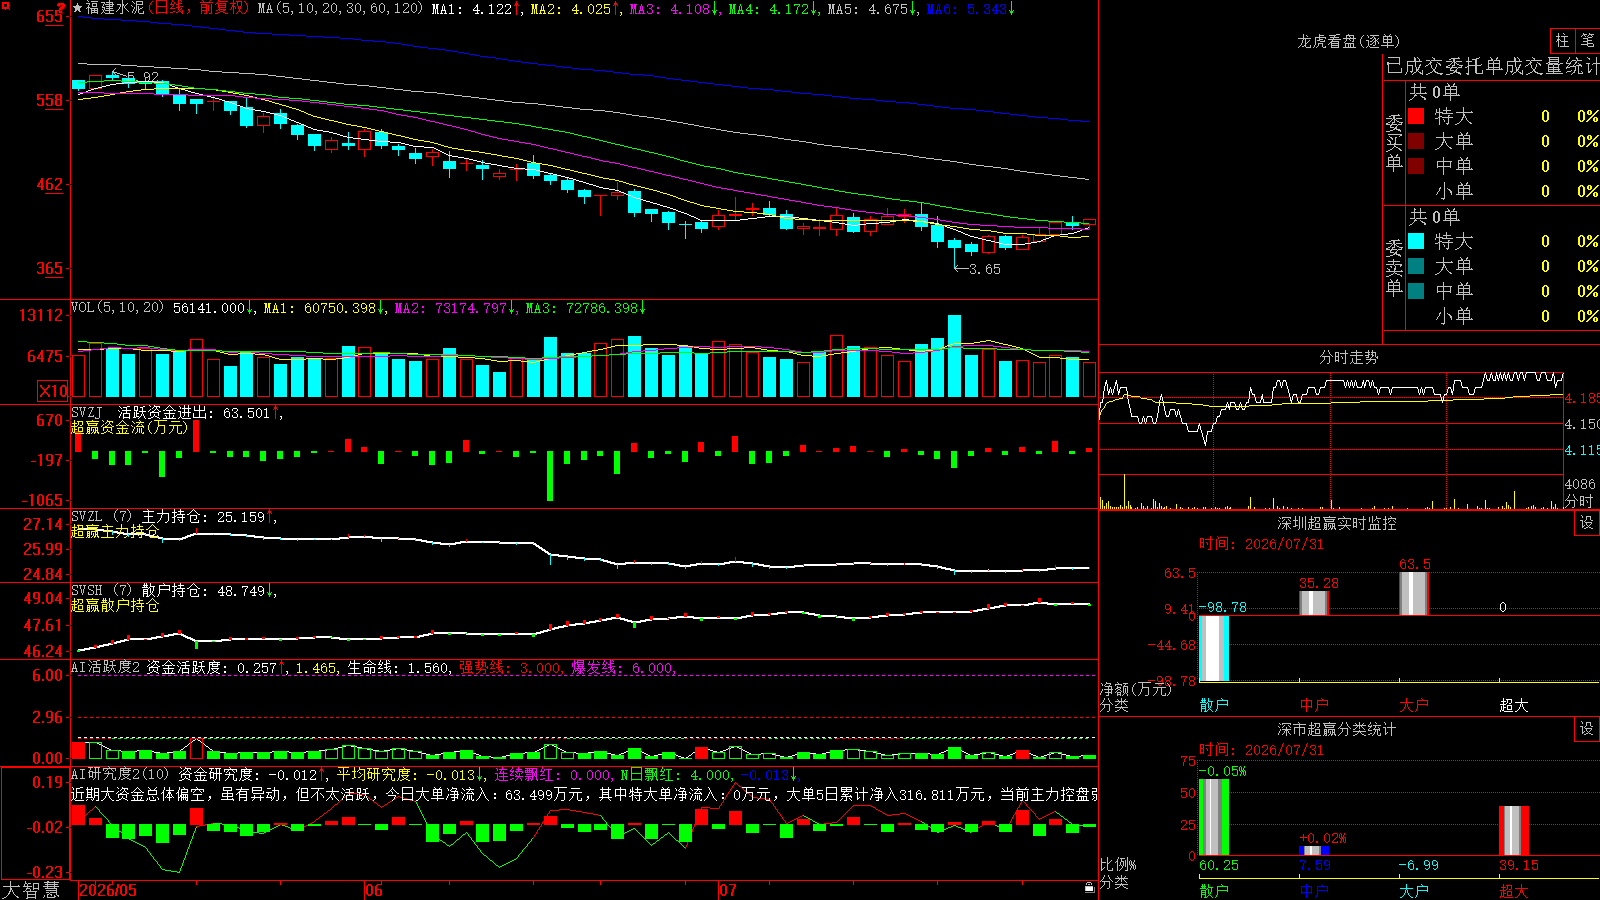1600x900 pixels.
Task: Click the AI研究度2(10) indicator label
Action: tap(121, 774)
